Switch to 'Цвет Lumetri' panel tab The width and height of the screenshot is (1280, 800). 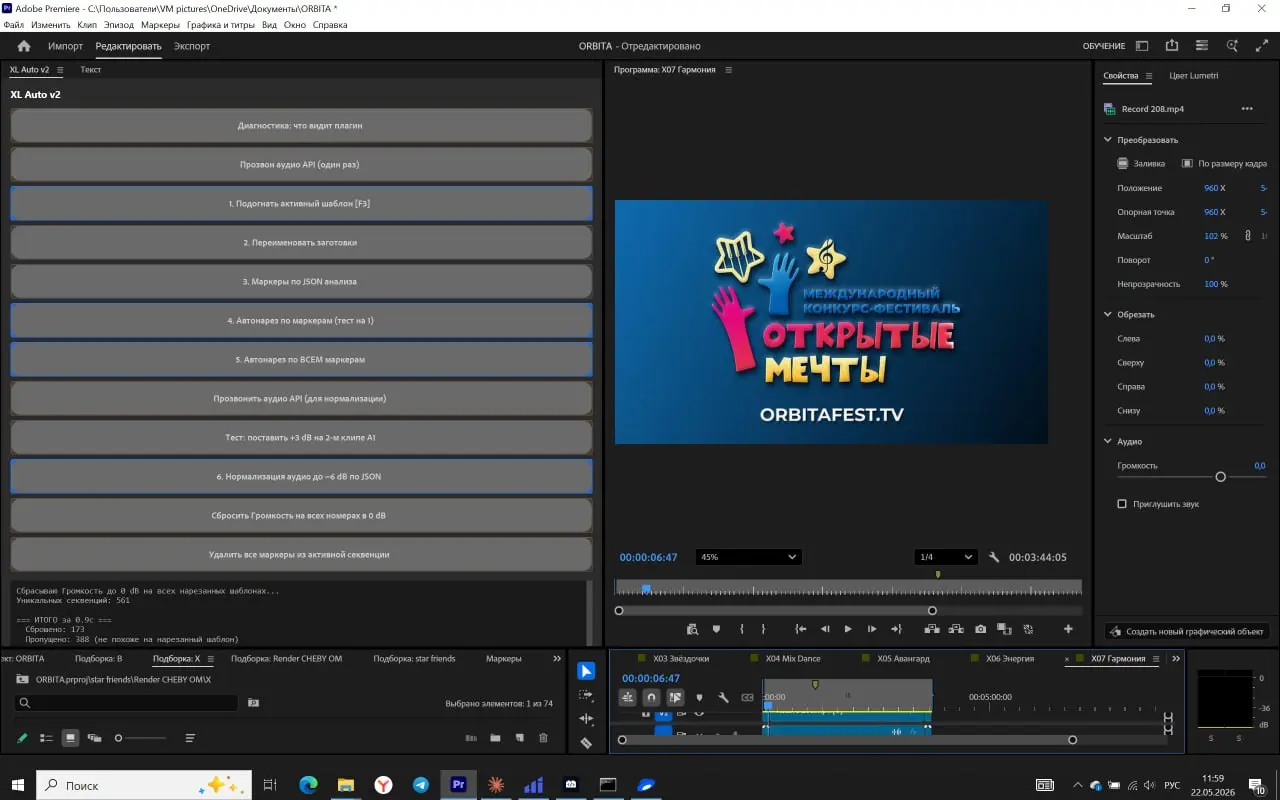pyautogui.click(x=1194, y=76)
